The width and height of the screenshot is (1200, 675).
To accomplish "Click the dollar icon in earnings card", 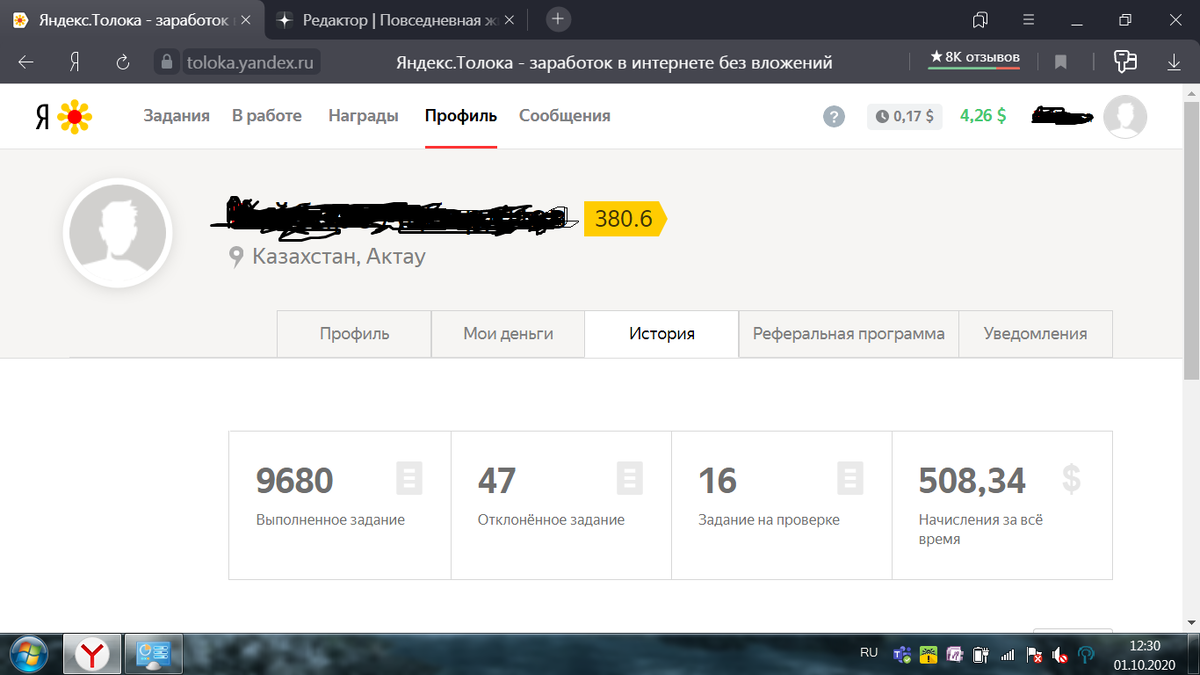I will coord(1071,479).
